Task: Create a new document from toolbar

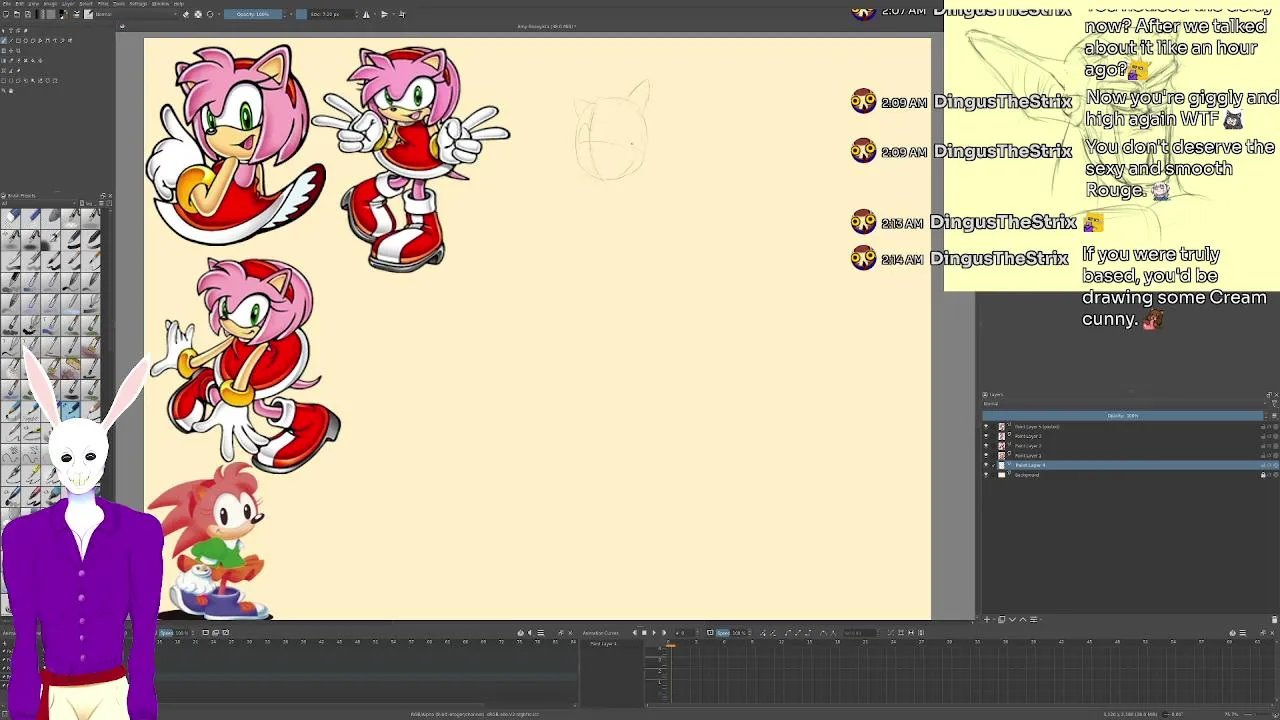Action: [x=6, y=14]
